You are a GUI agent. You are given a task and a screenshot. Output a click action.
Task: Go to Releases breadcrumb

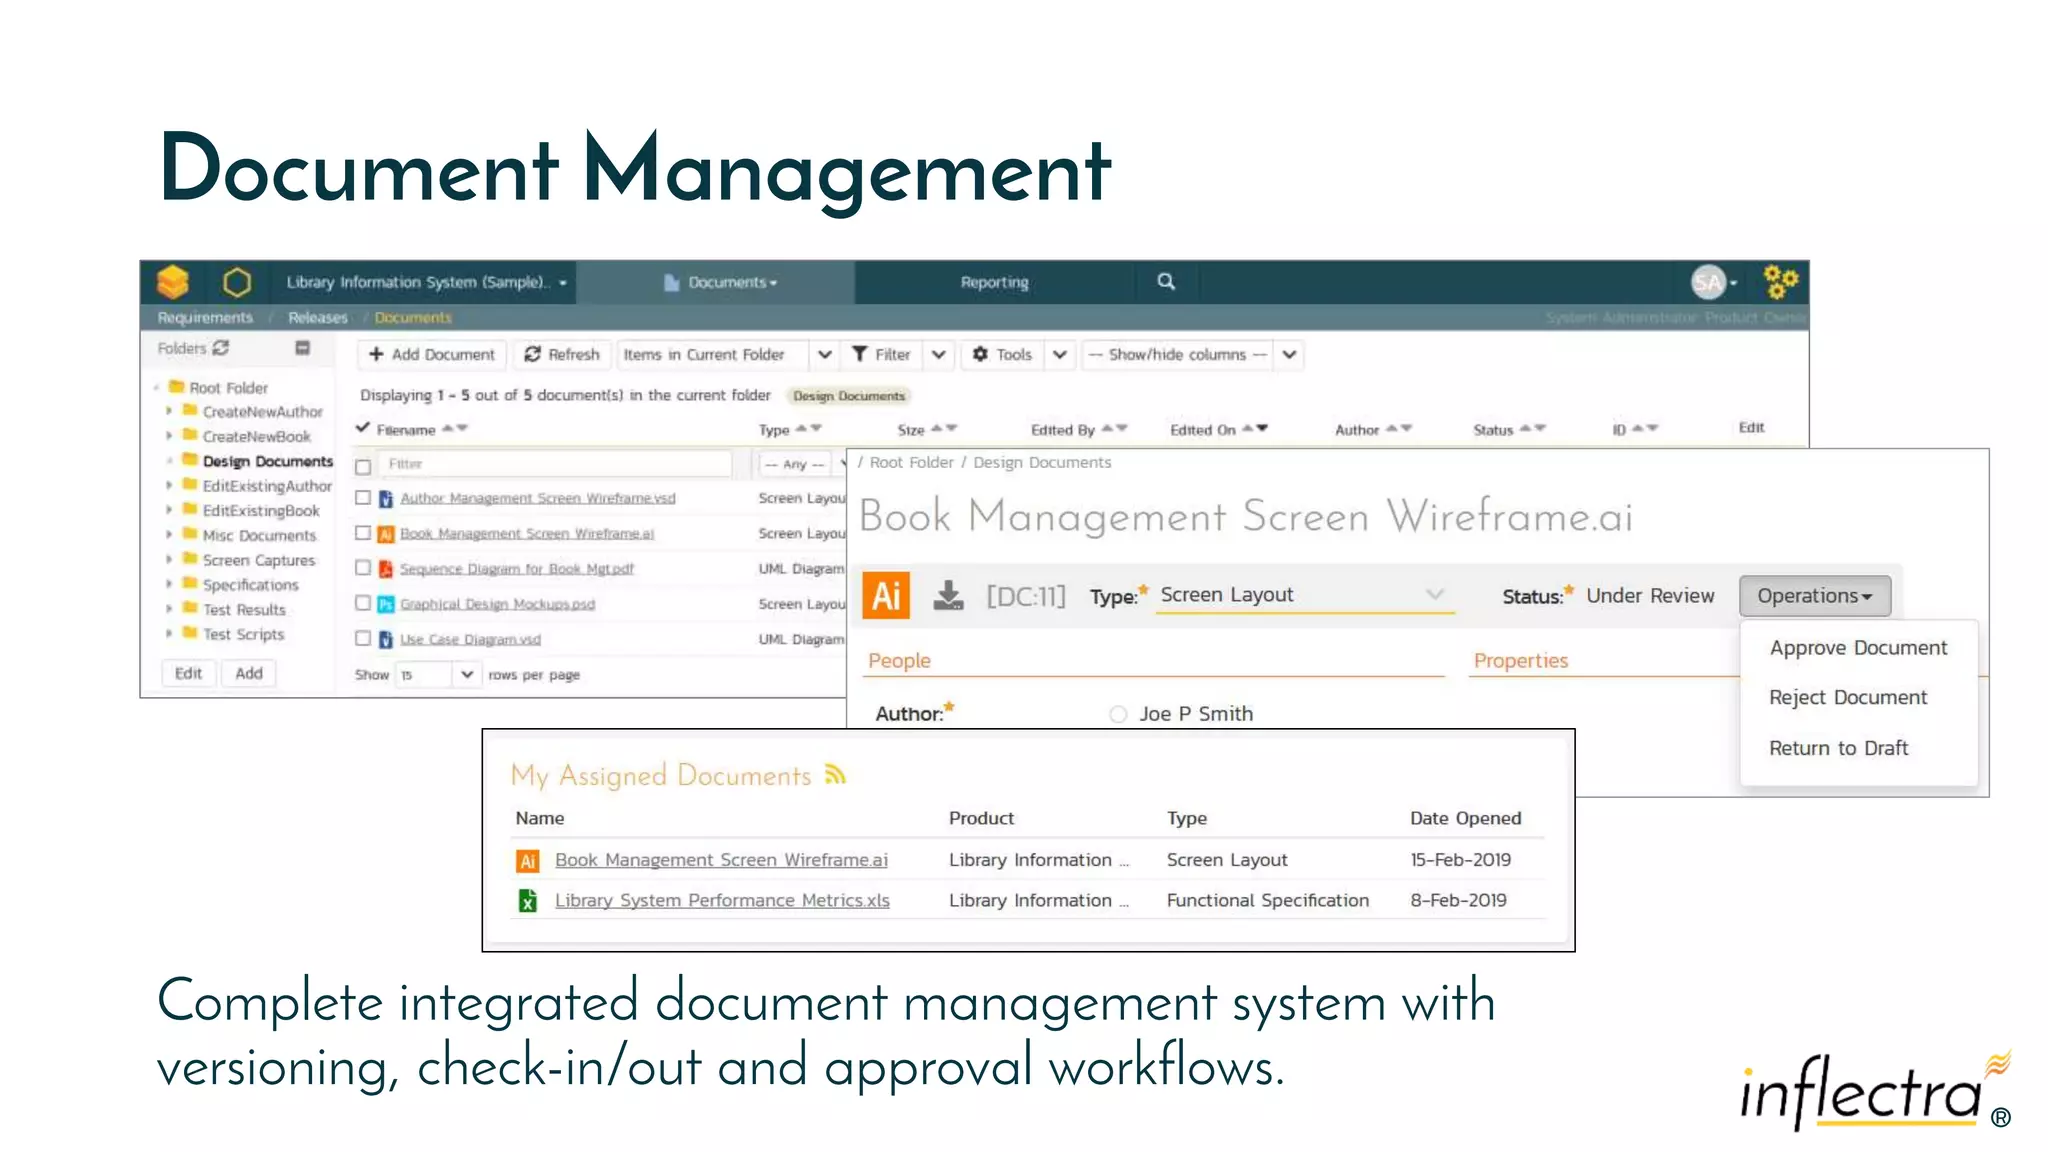click(318, 317)
